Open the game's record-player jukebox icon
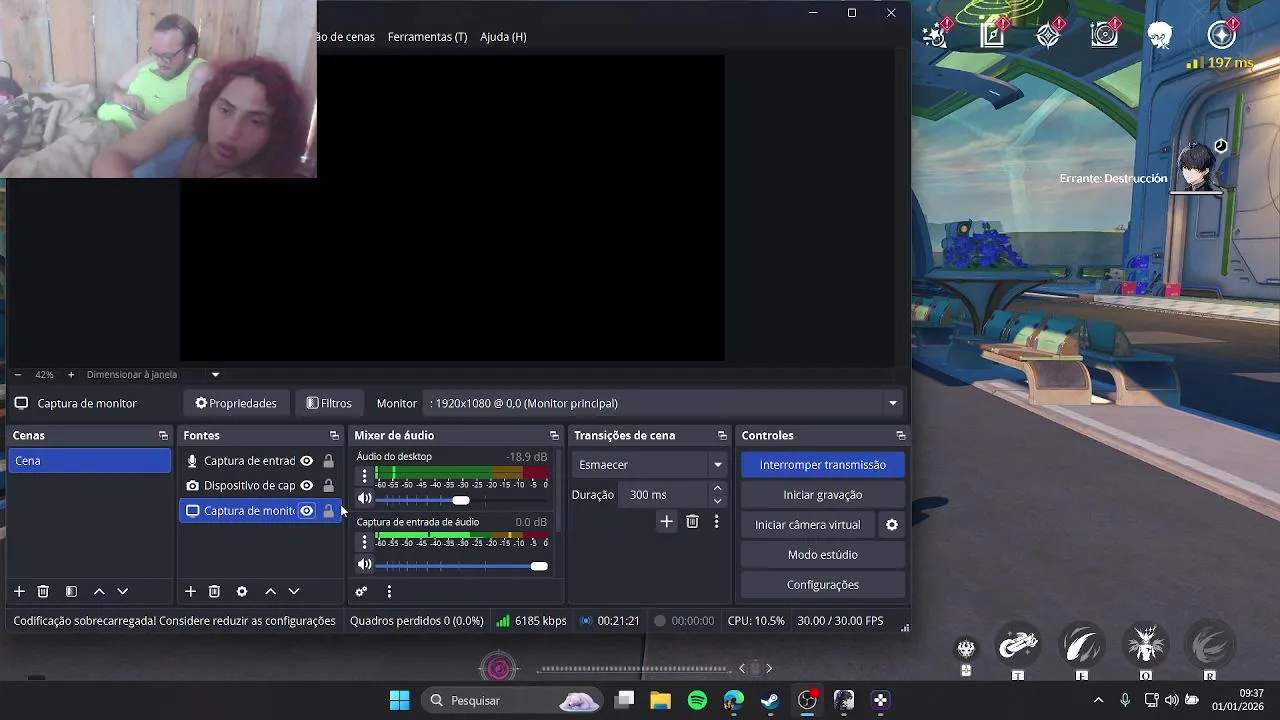Viewport: 1280px width, 720px height. tap(1105, 34)
